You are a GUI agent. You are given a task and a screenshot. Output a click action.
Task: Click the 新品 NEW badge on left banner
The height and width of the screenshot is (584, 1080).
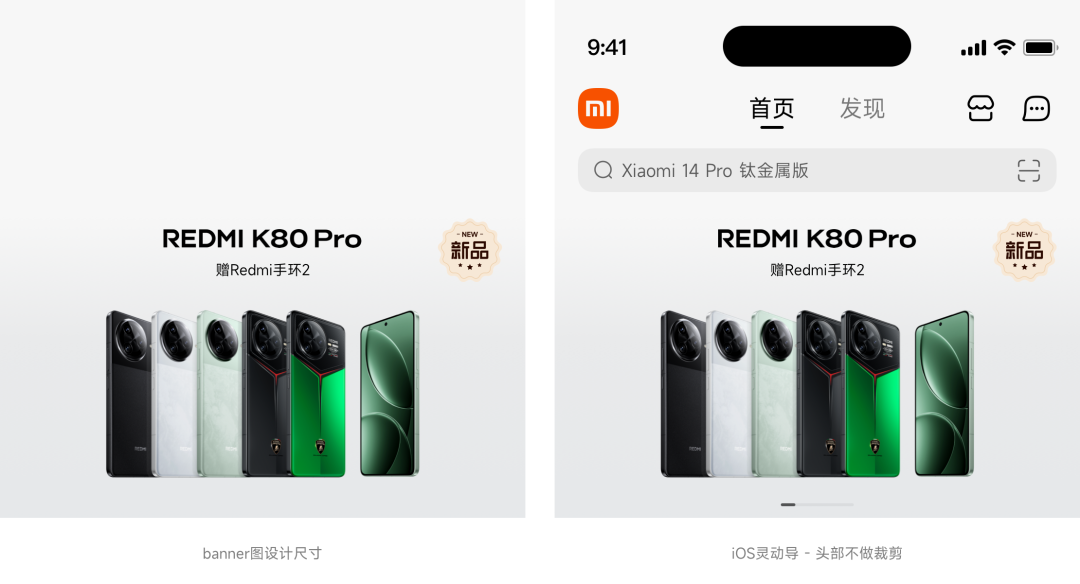click(470, 250)
